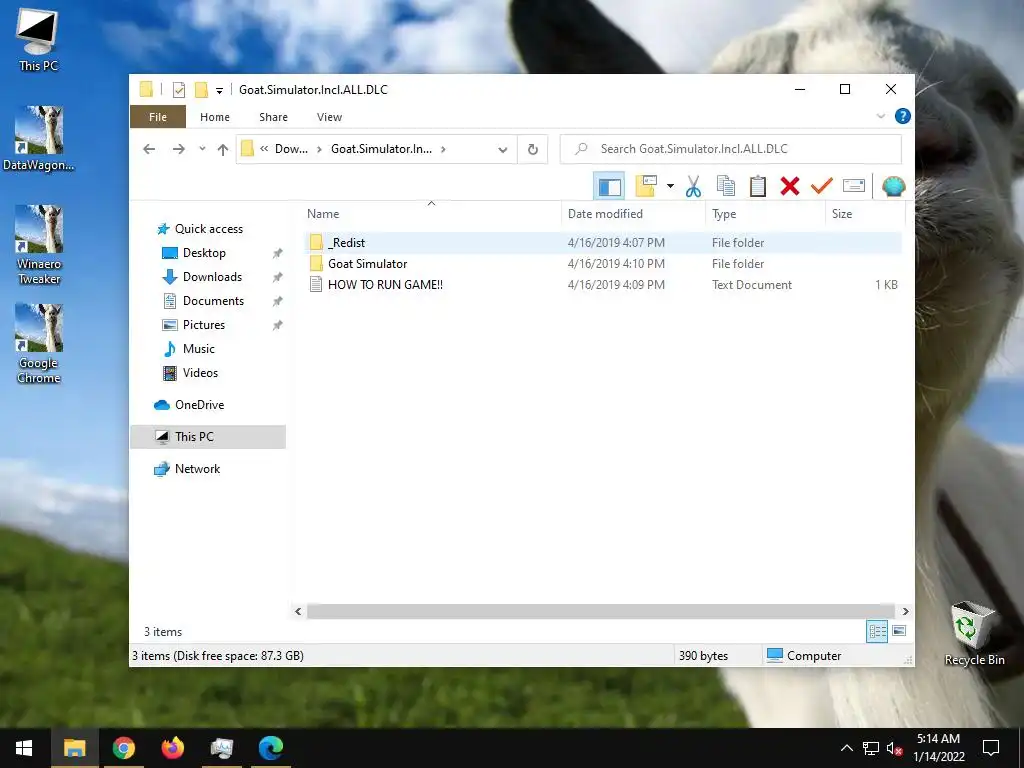Open the Windows Start menu
This screenshot has width=1024, height=768.
click(x=24, y=748)
